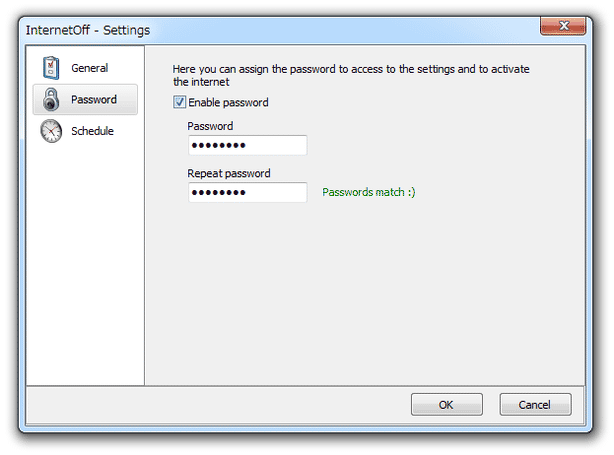Image resolution: width=614 pixels, height=455 pixels.
Task: Confirm settings with the OK button
Action: tap(446, 404)
